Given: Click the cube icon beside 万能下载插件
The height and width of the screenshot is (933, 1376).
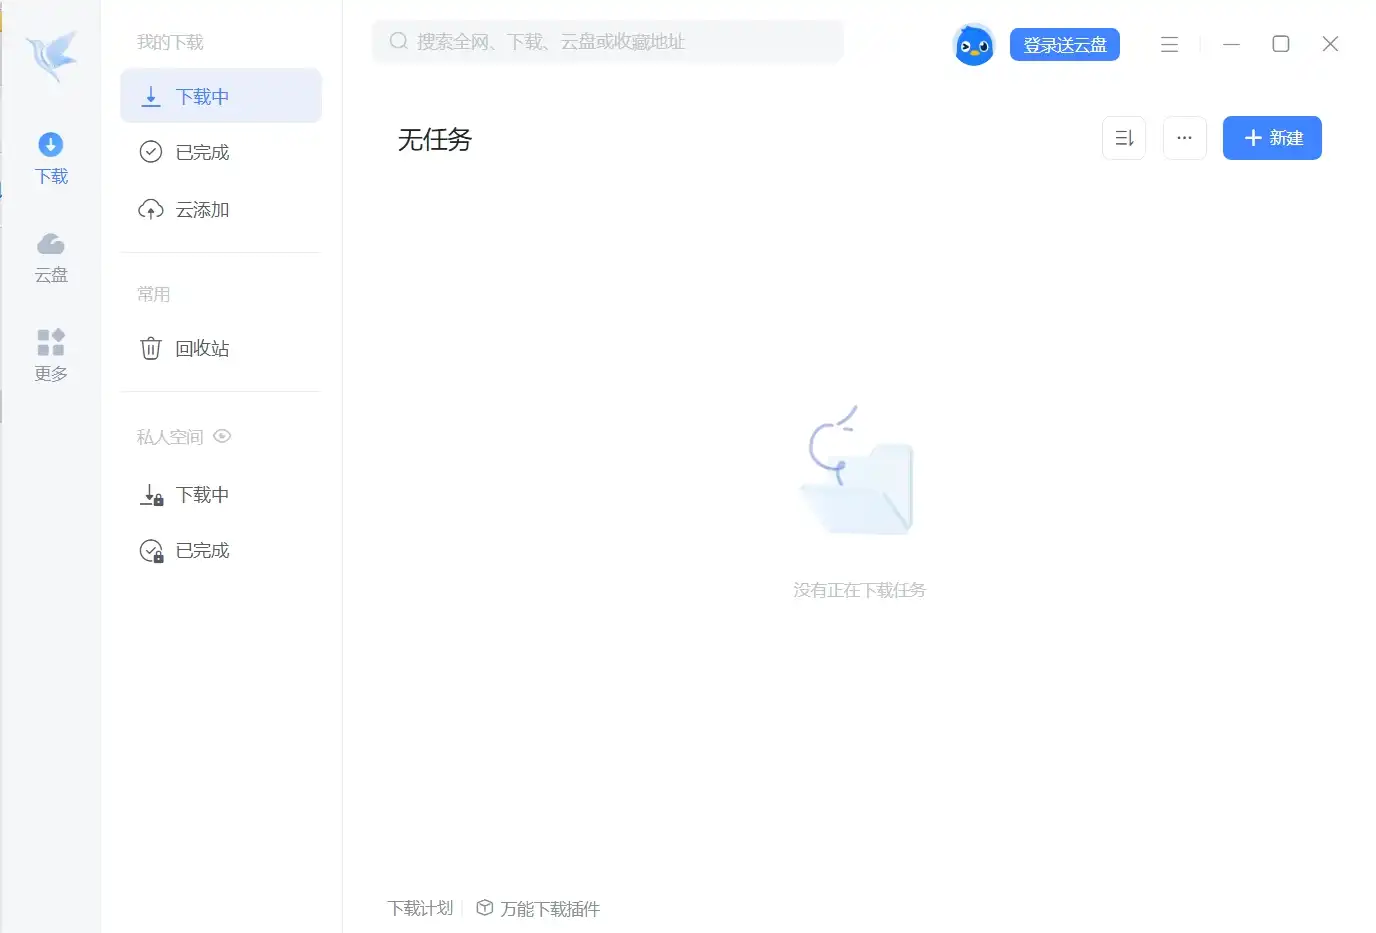Looking at the screenshot, I should coord(485,908).
